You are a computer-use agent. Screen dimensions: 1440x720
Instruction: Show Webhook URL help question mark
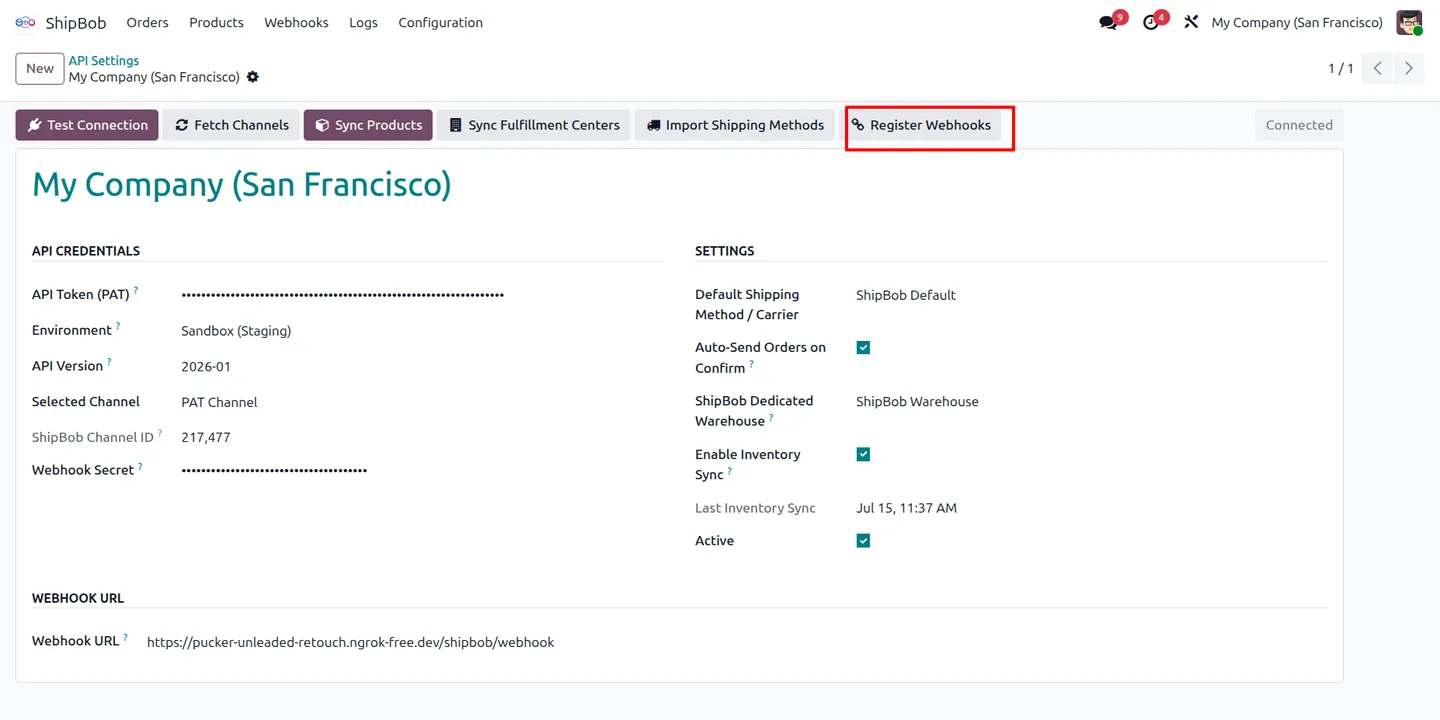tap(125, 637)
